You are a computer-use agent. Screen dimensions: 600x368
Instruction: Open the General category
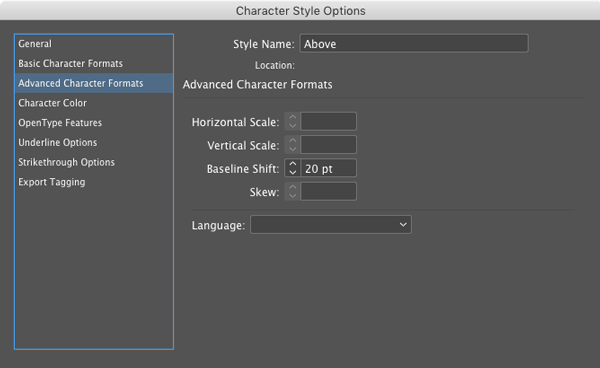point(94,44)
